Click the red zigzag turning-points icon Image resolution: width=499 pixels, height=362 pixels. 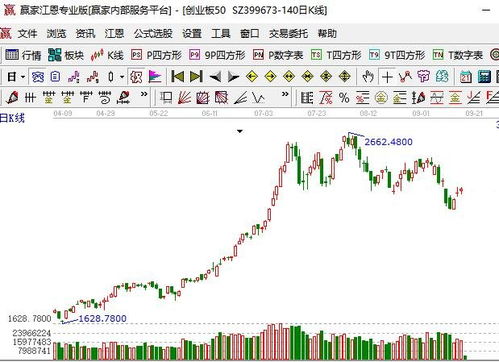tap(405, 77)
